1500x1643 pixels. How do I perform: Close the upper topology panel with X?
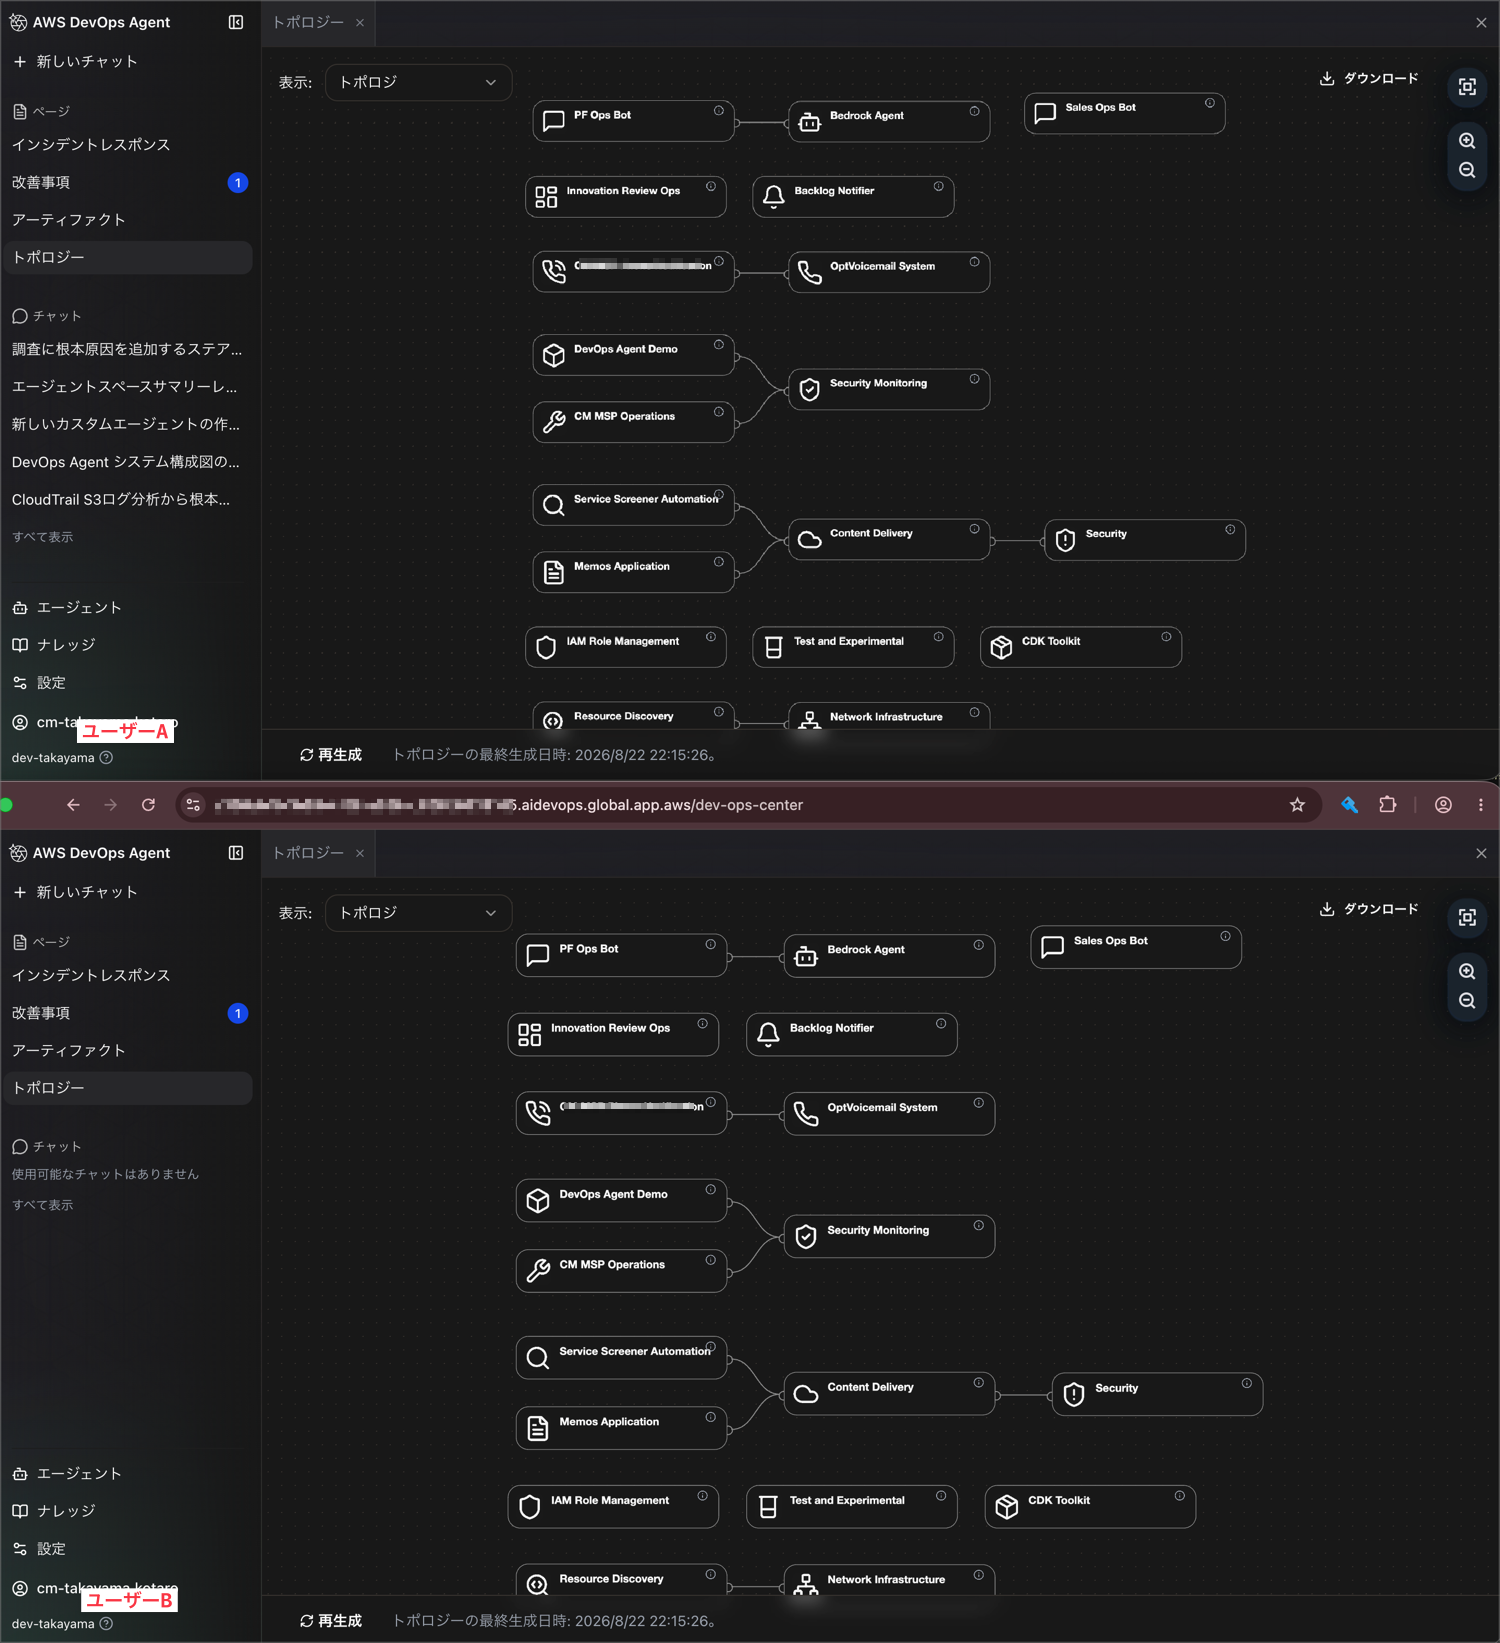coord(1481,22)
